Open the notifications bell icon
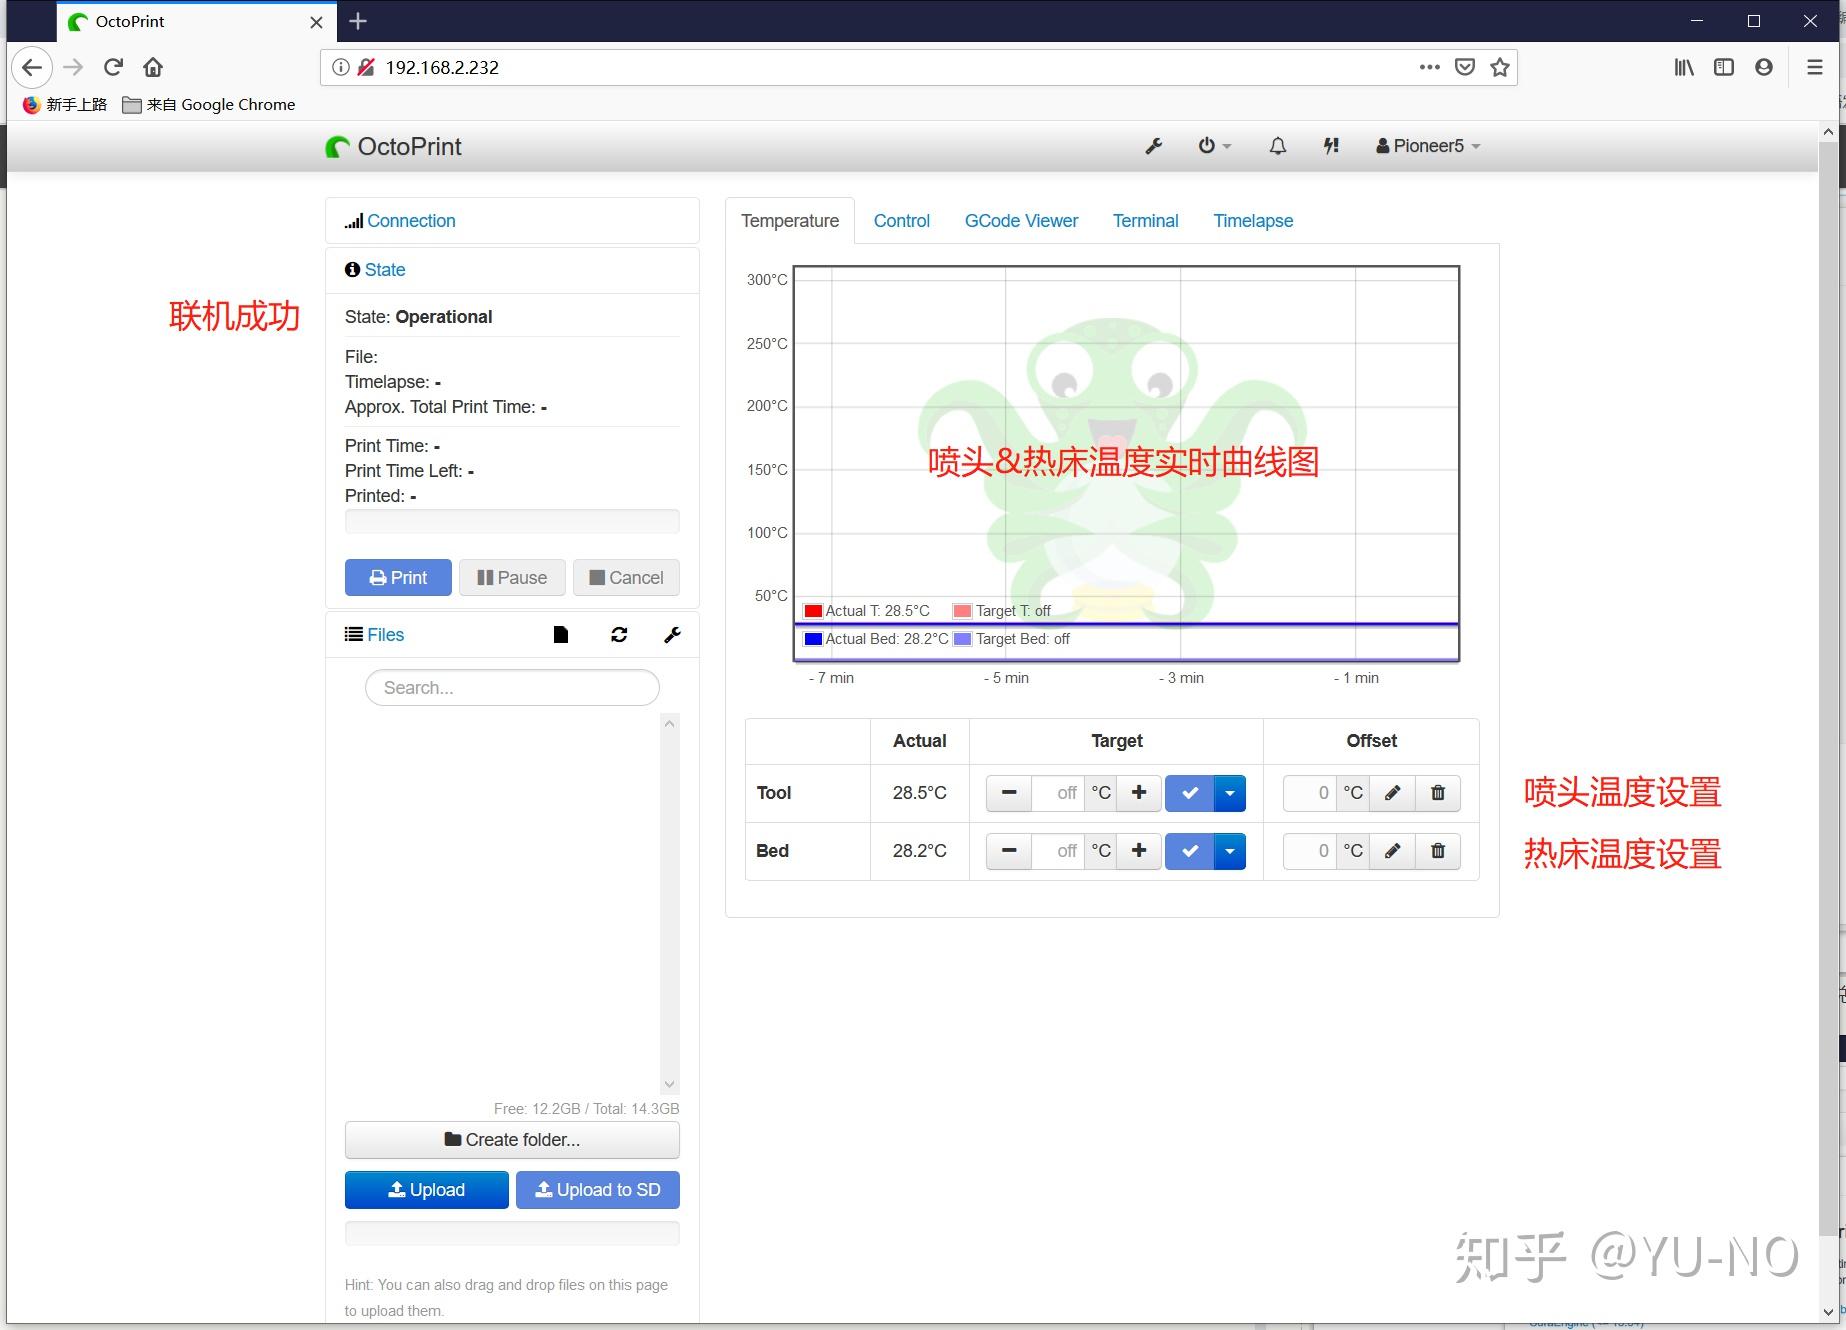This screenshot has width=1846, height=1330. tap(1276, 146)
